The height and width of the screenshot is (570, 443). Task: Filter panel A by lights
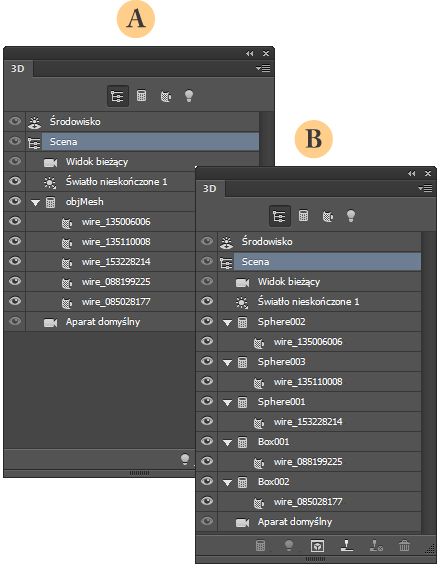point(189,96)
